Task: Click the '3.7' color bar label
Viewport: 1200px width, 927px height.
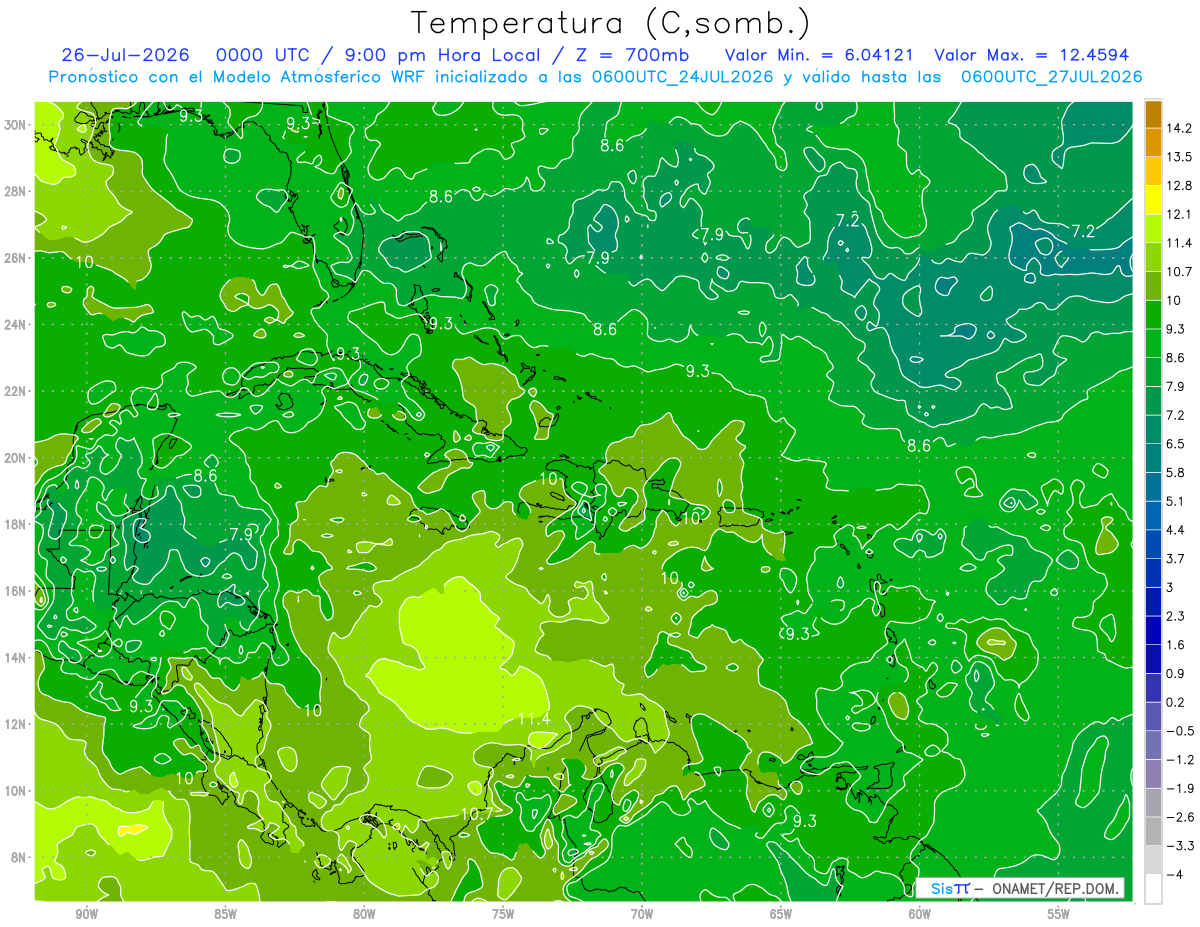Action: 1176,558
